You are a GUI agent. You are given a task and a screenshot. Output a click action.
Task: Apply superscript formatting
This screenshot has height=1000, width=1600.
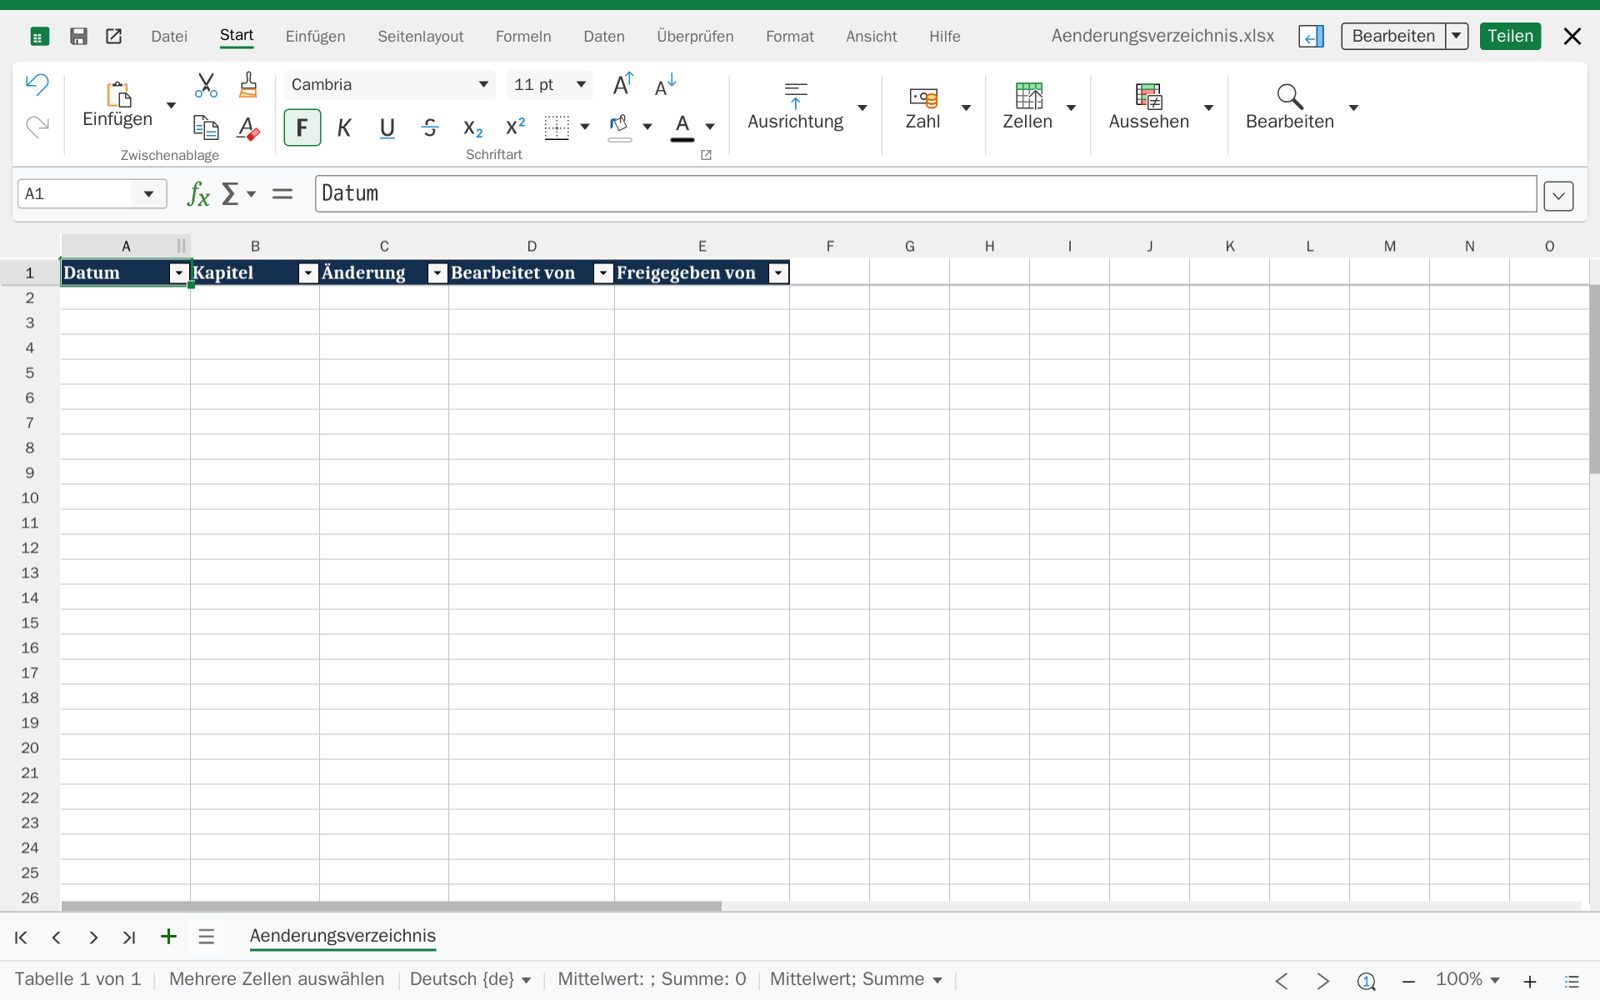click(515, 127)
